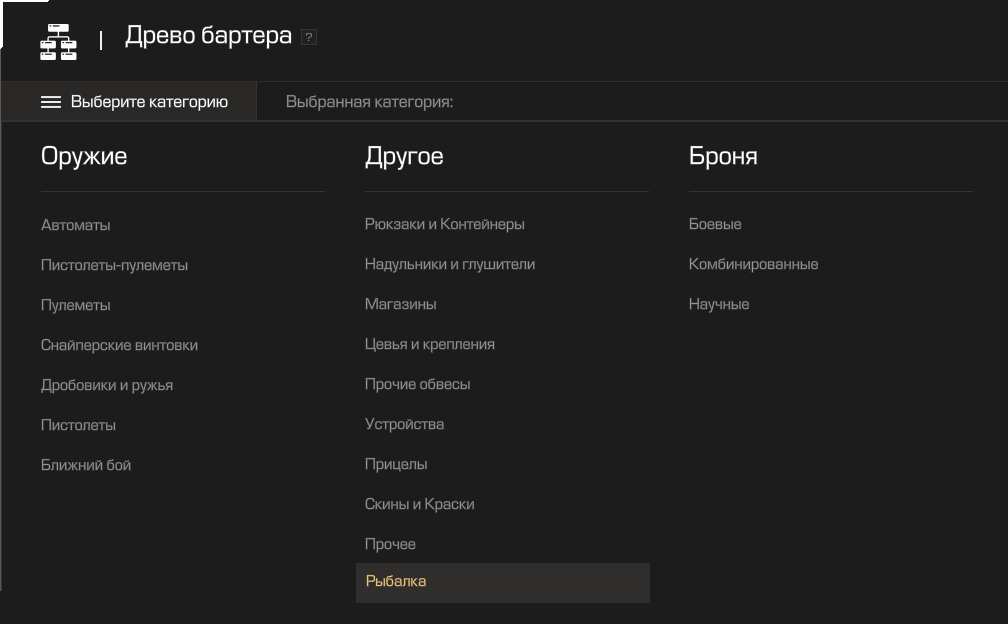Select the Пистолеты category
The image size is (1008, 624).
click(x=78, y=425)
